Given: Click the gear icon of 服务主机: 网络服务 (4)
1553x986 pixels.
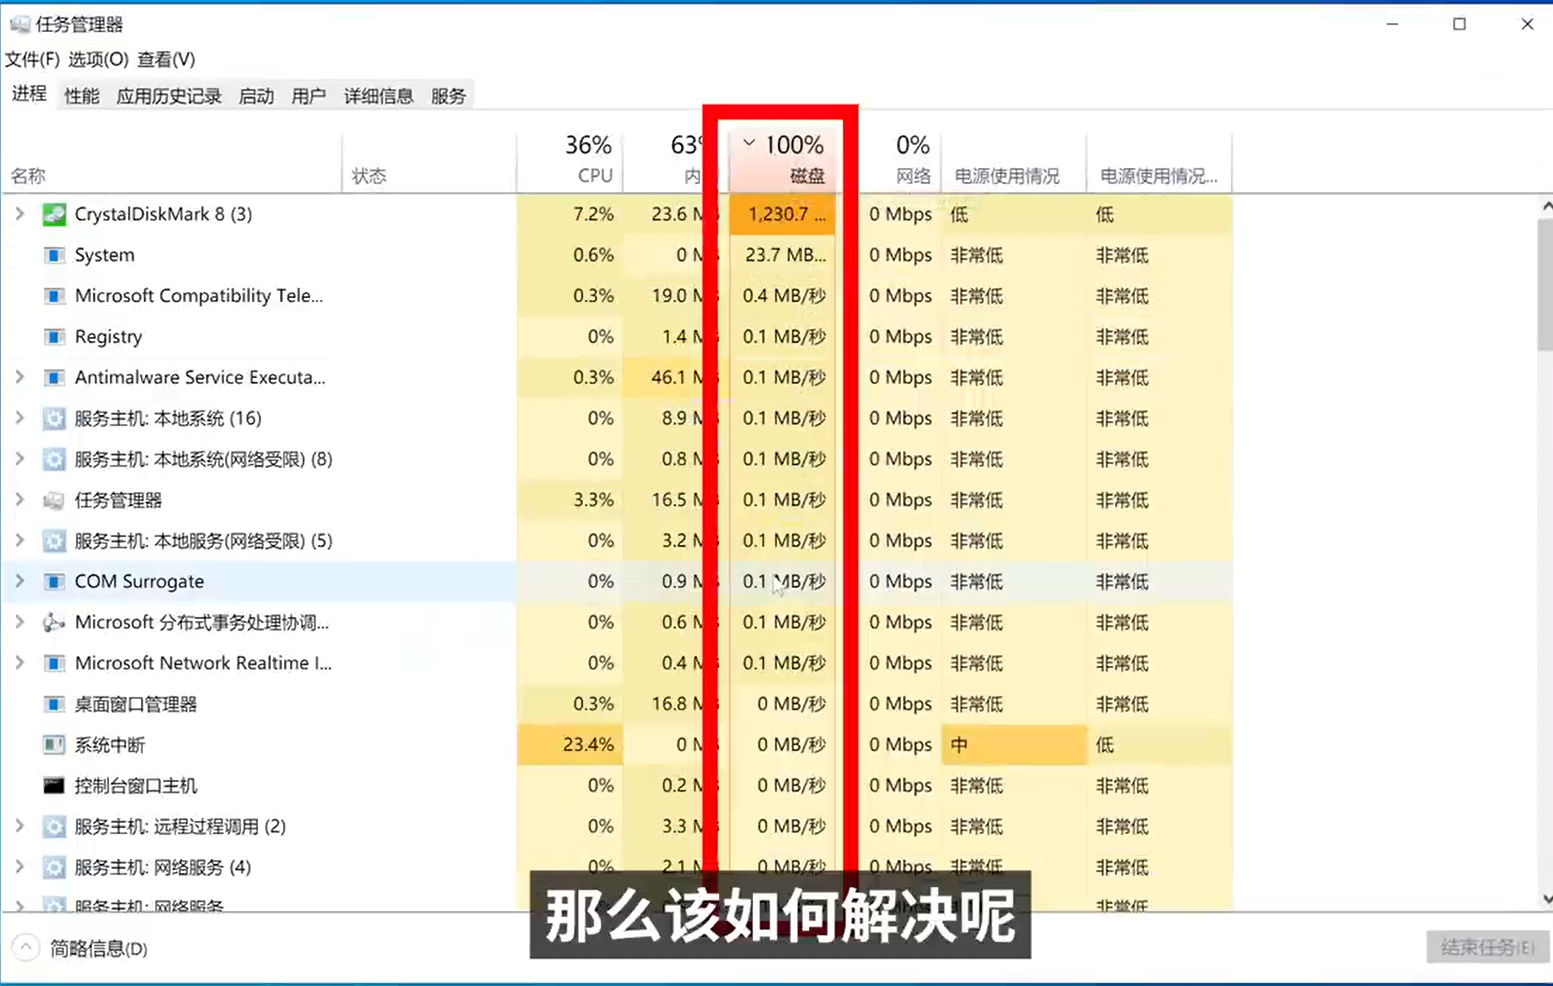Looking at the screenshot, I should pyautogui.click(x=54, y=867).
